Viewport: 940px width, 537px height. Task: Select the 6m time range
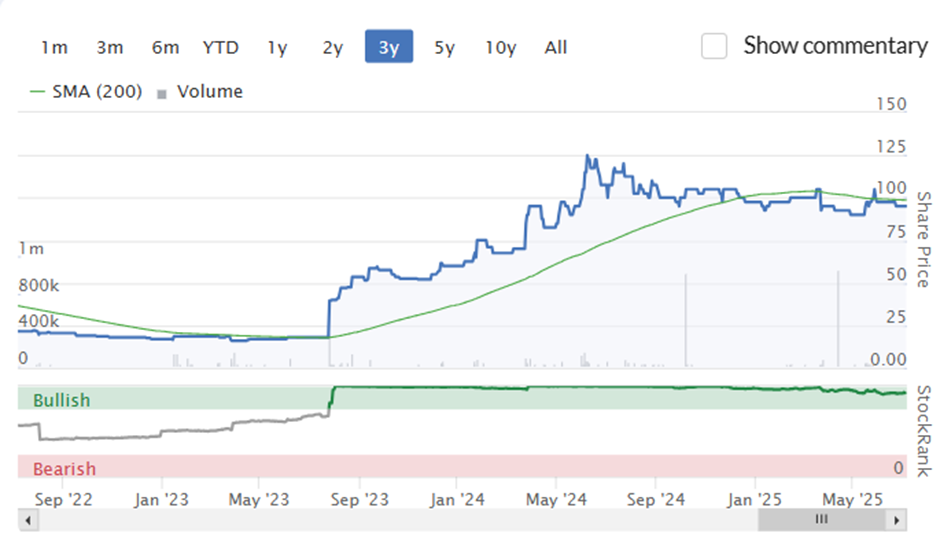point(165,47)
